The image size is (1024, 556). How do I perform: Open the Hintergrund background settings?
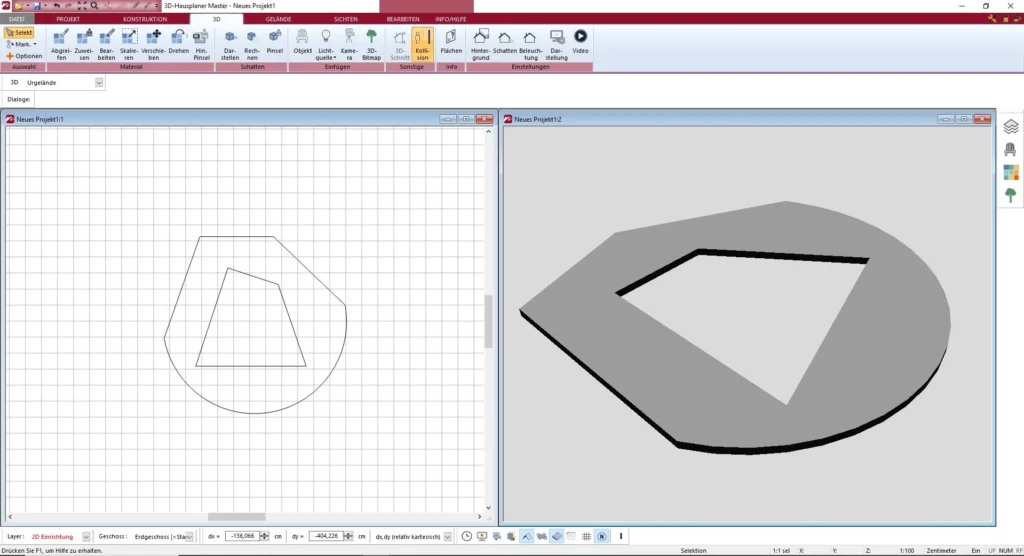[481, 44]
